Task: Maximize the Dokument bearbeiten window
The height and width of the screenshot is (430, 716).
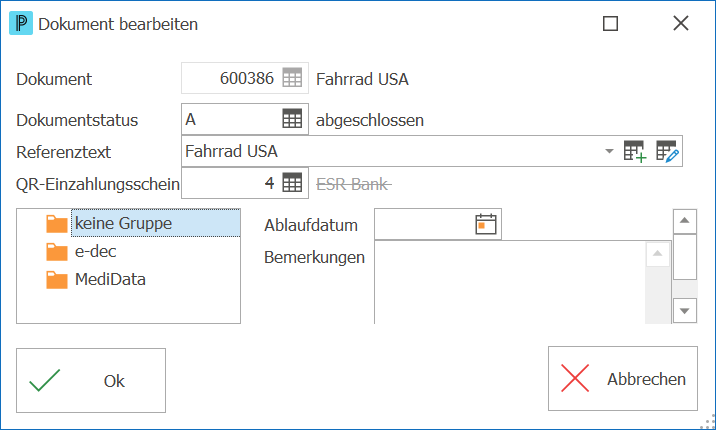Action: tap(611, 23)
